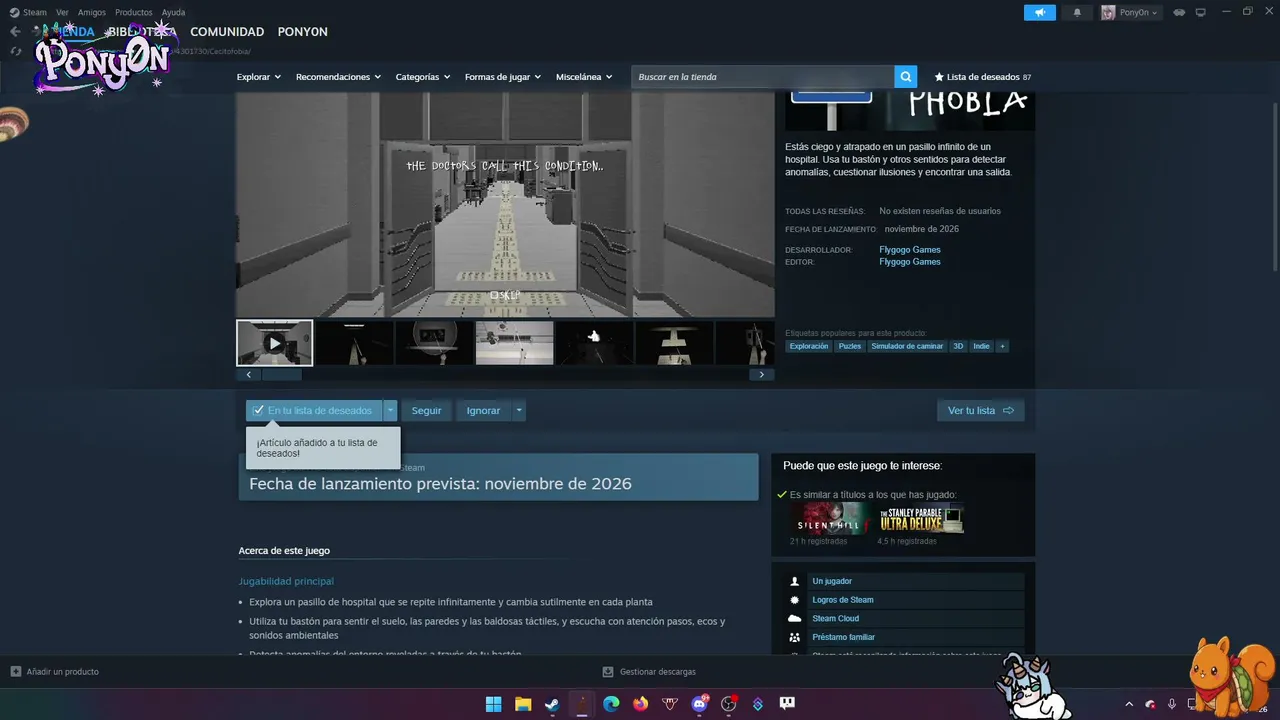
Task: Go back with the navigation arrow
Action: pos(15,31)
